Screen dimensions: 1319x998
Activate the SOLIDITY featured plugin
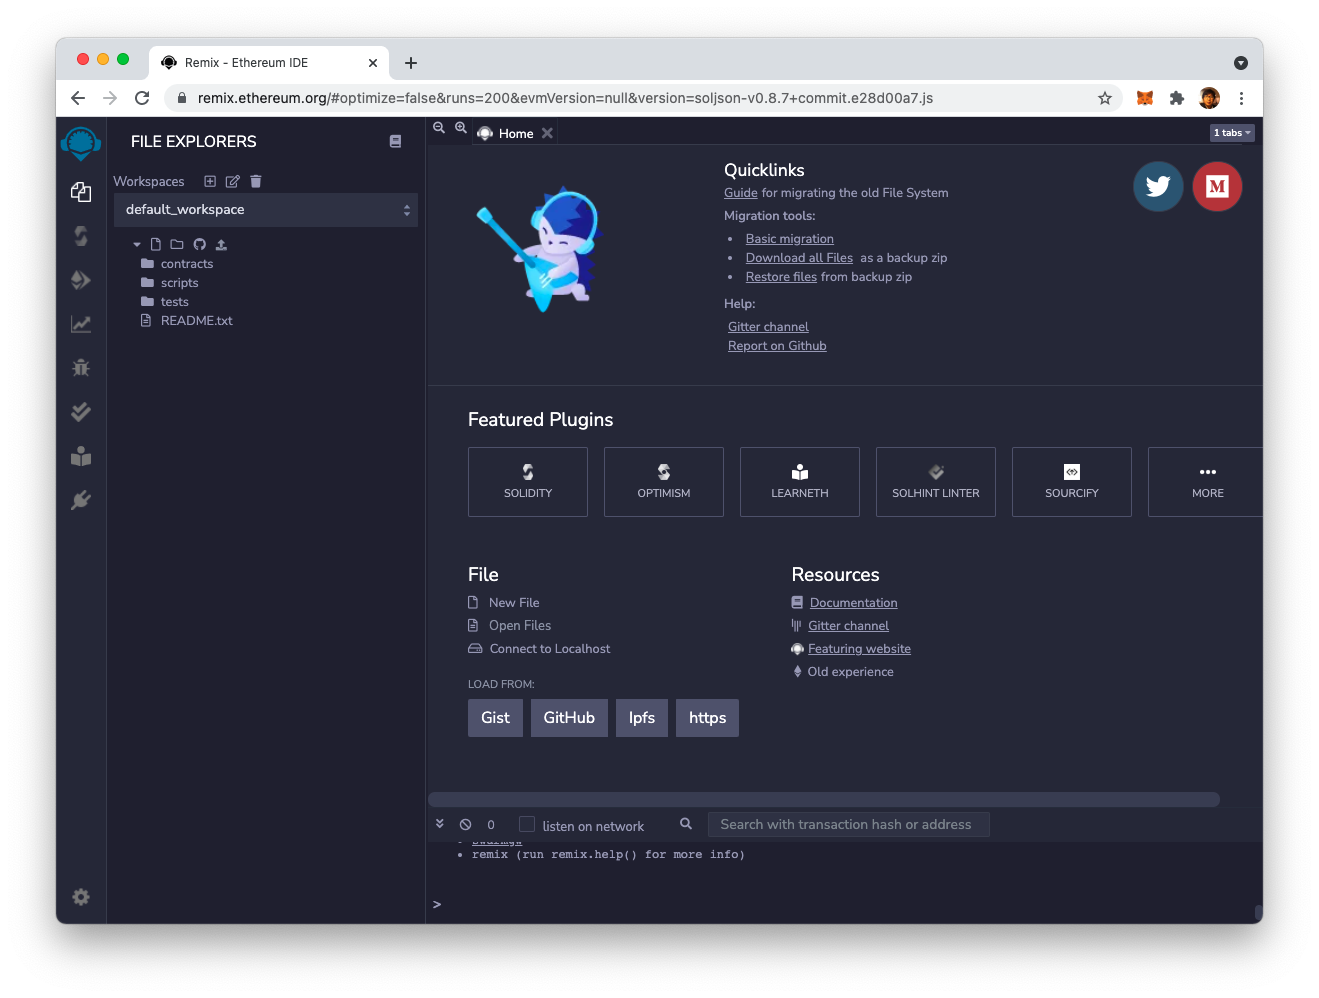(528, 482)
